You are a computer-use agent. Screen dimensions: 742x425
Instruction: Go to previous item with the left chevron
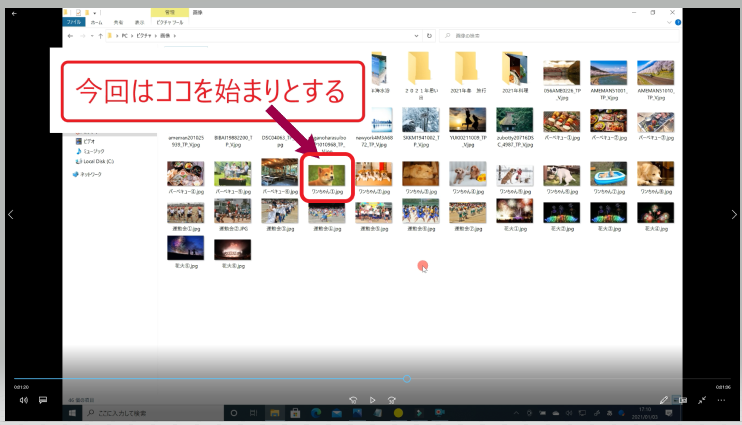point(8,214)
